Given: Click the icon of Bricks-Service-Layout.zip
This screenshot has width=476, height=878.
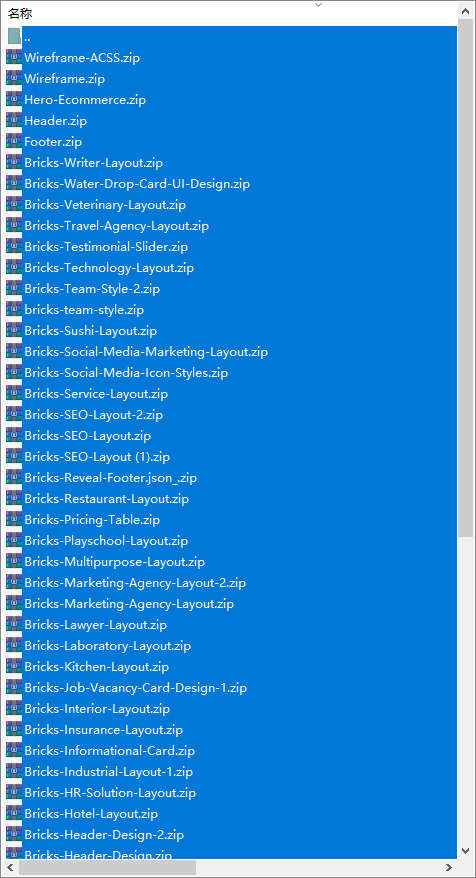Looking at the screenshot, I should pos(14,394).
